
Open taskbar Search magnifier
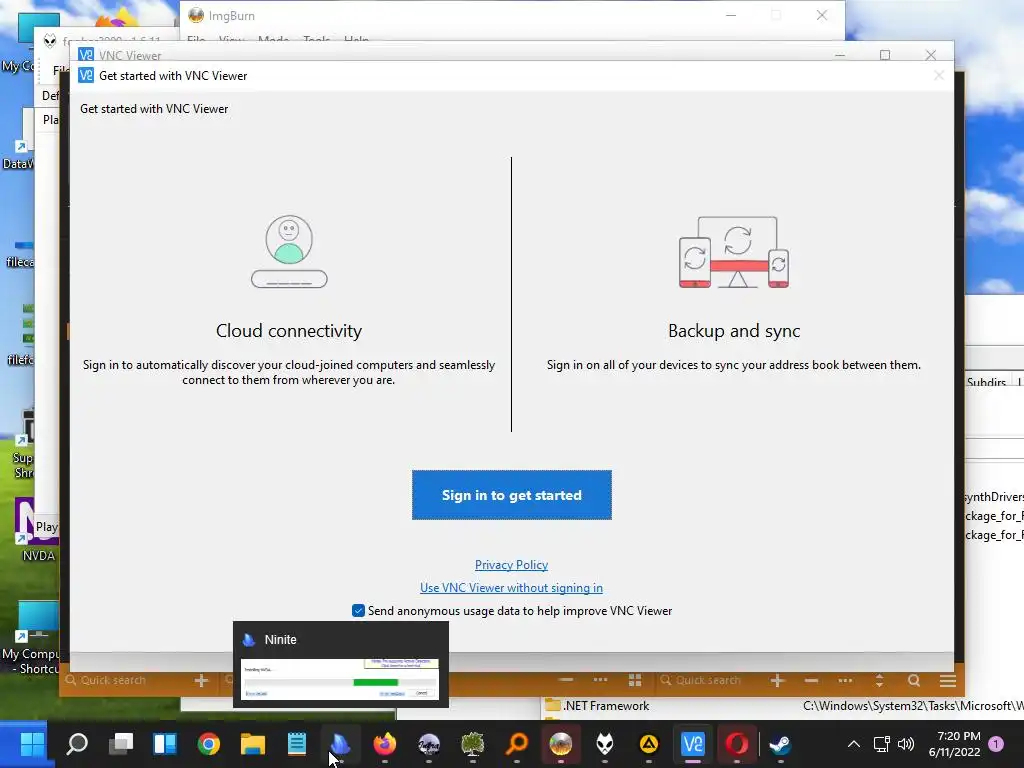click(x=77, y=743)
